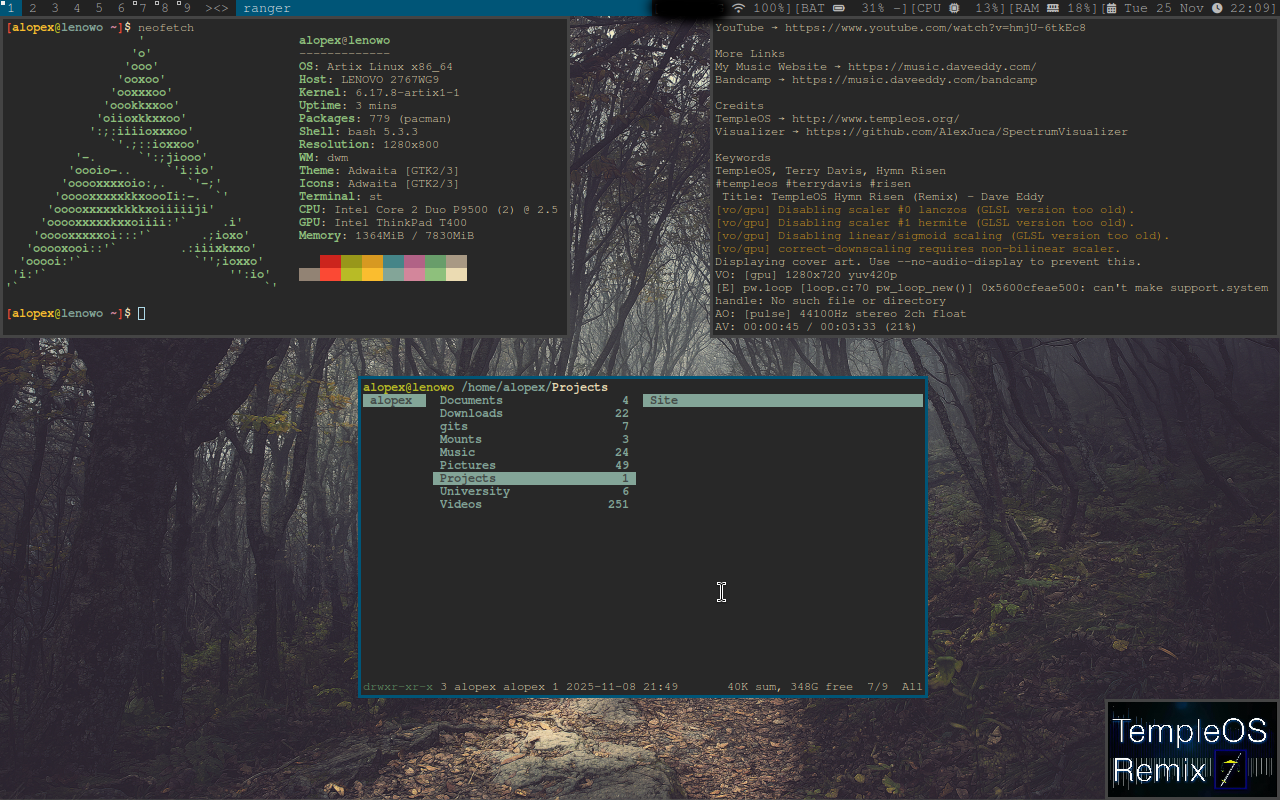This screenshot has height=800, width=1280.
Task: Open the music.daveeddy.com website link
Action: pyautogui.click(x=942, y=67)
